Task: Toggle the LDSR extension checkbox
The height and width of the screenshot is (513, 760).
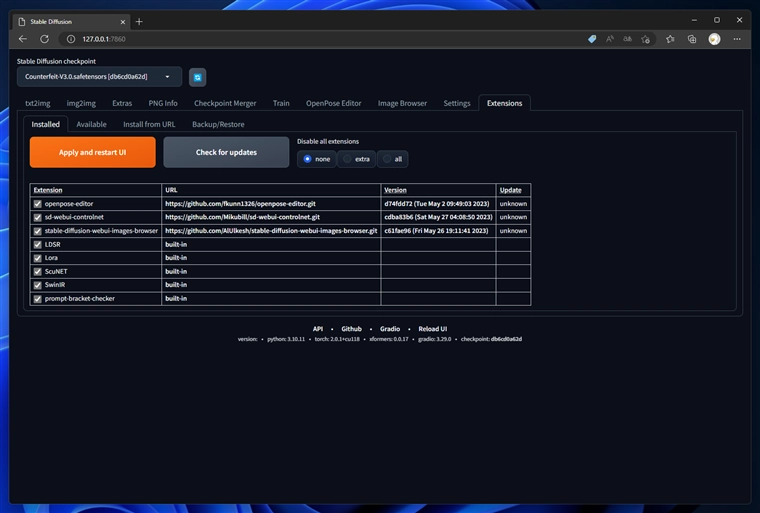Action: (37, 244)
